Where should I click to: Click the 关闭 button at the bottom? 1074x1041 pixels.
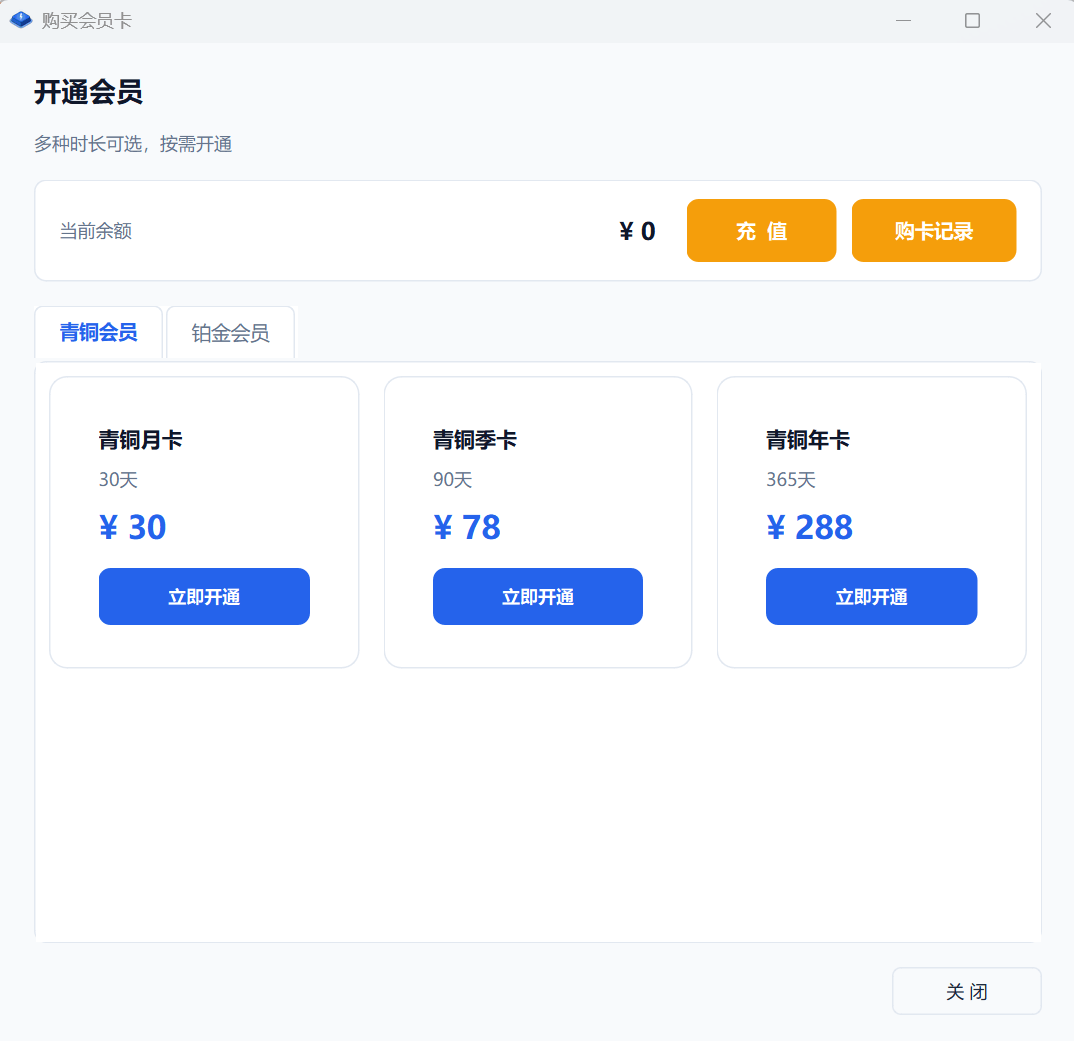coord(966,991)
